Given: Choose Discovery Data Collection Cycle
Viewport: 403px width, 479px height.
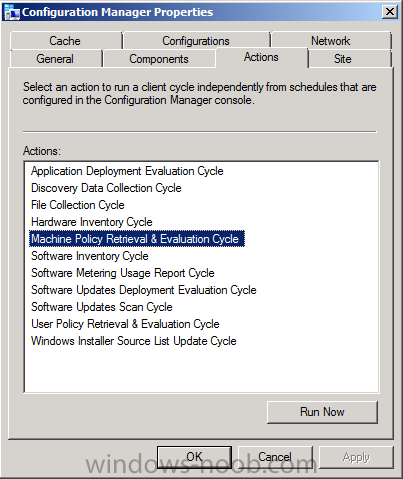Looking at the screenshot, I should [106, 188].
